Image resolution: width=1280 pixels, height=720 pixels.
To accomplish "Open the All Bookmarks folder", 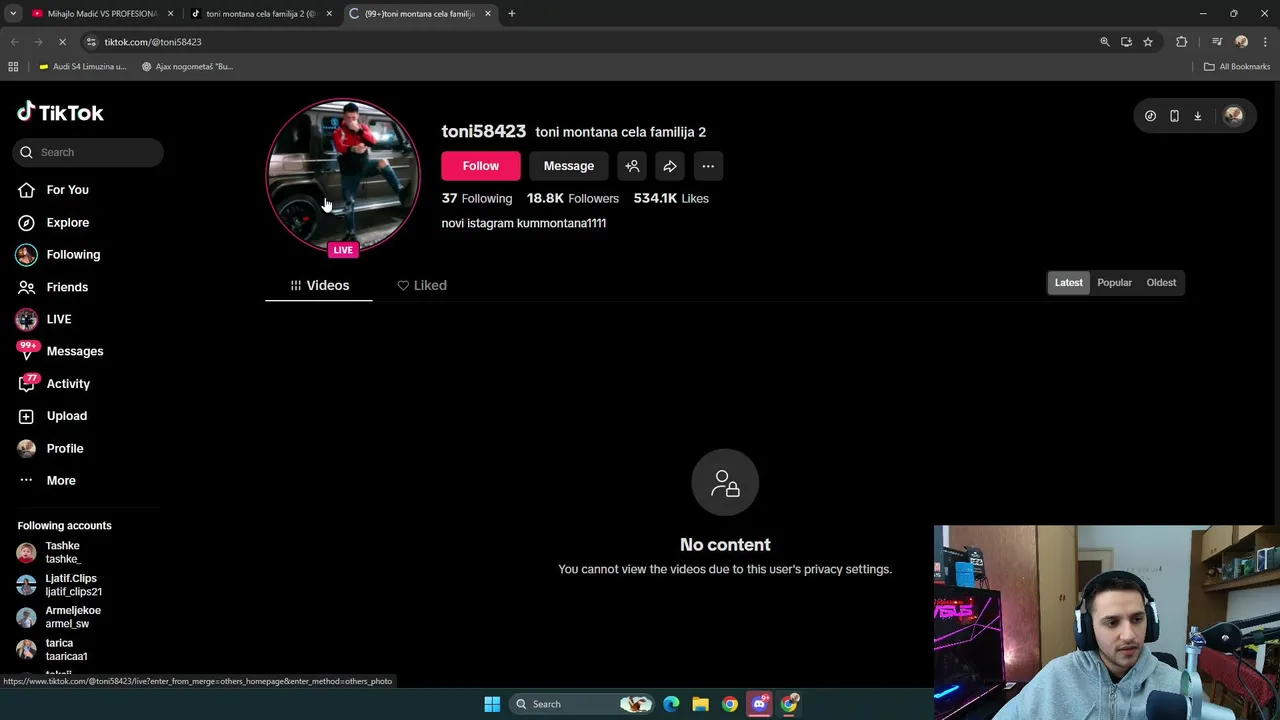I will click(x=1237, y=67).
